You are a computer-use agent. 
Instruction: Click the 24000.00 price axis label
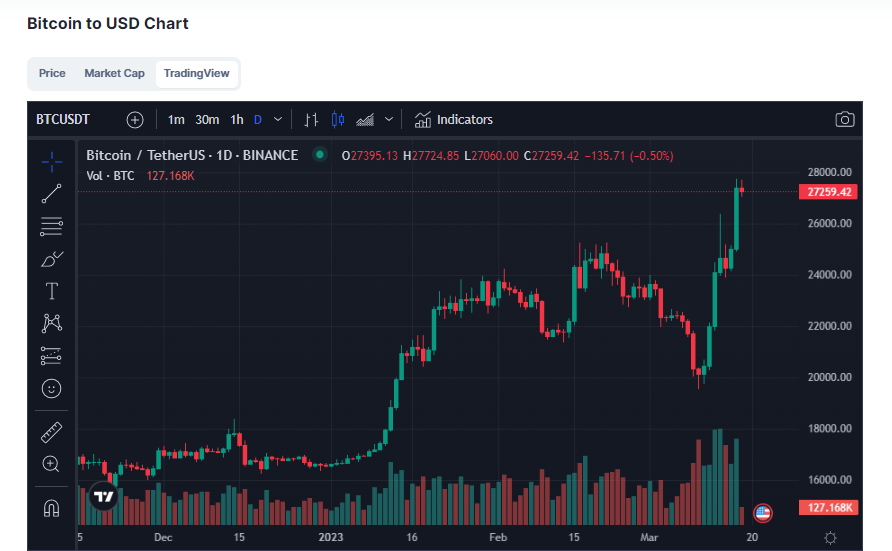[829, 275]
